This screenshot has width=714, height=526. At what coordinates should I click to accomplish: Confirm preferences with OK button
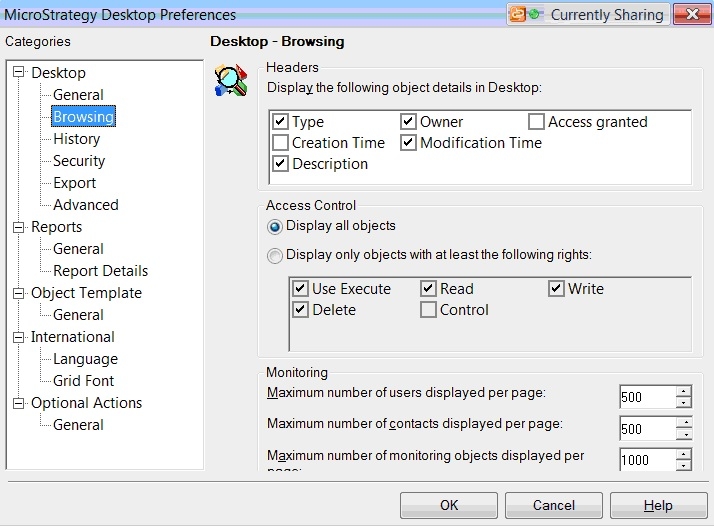(449, 505)
